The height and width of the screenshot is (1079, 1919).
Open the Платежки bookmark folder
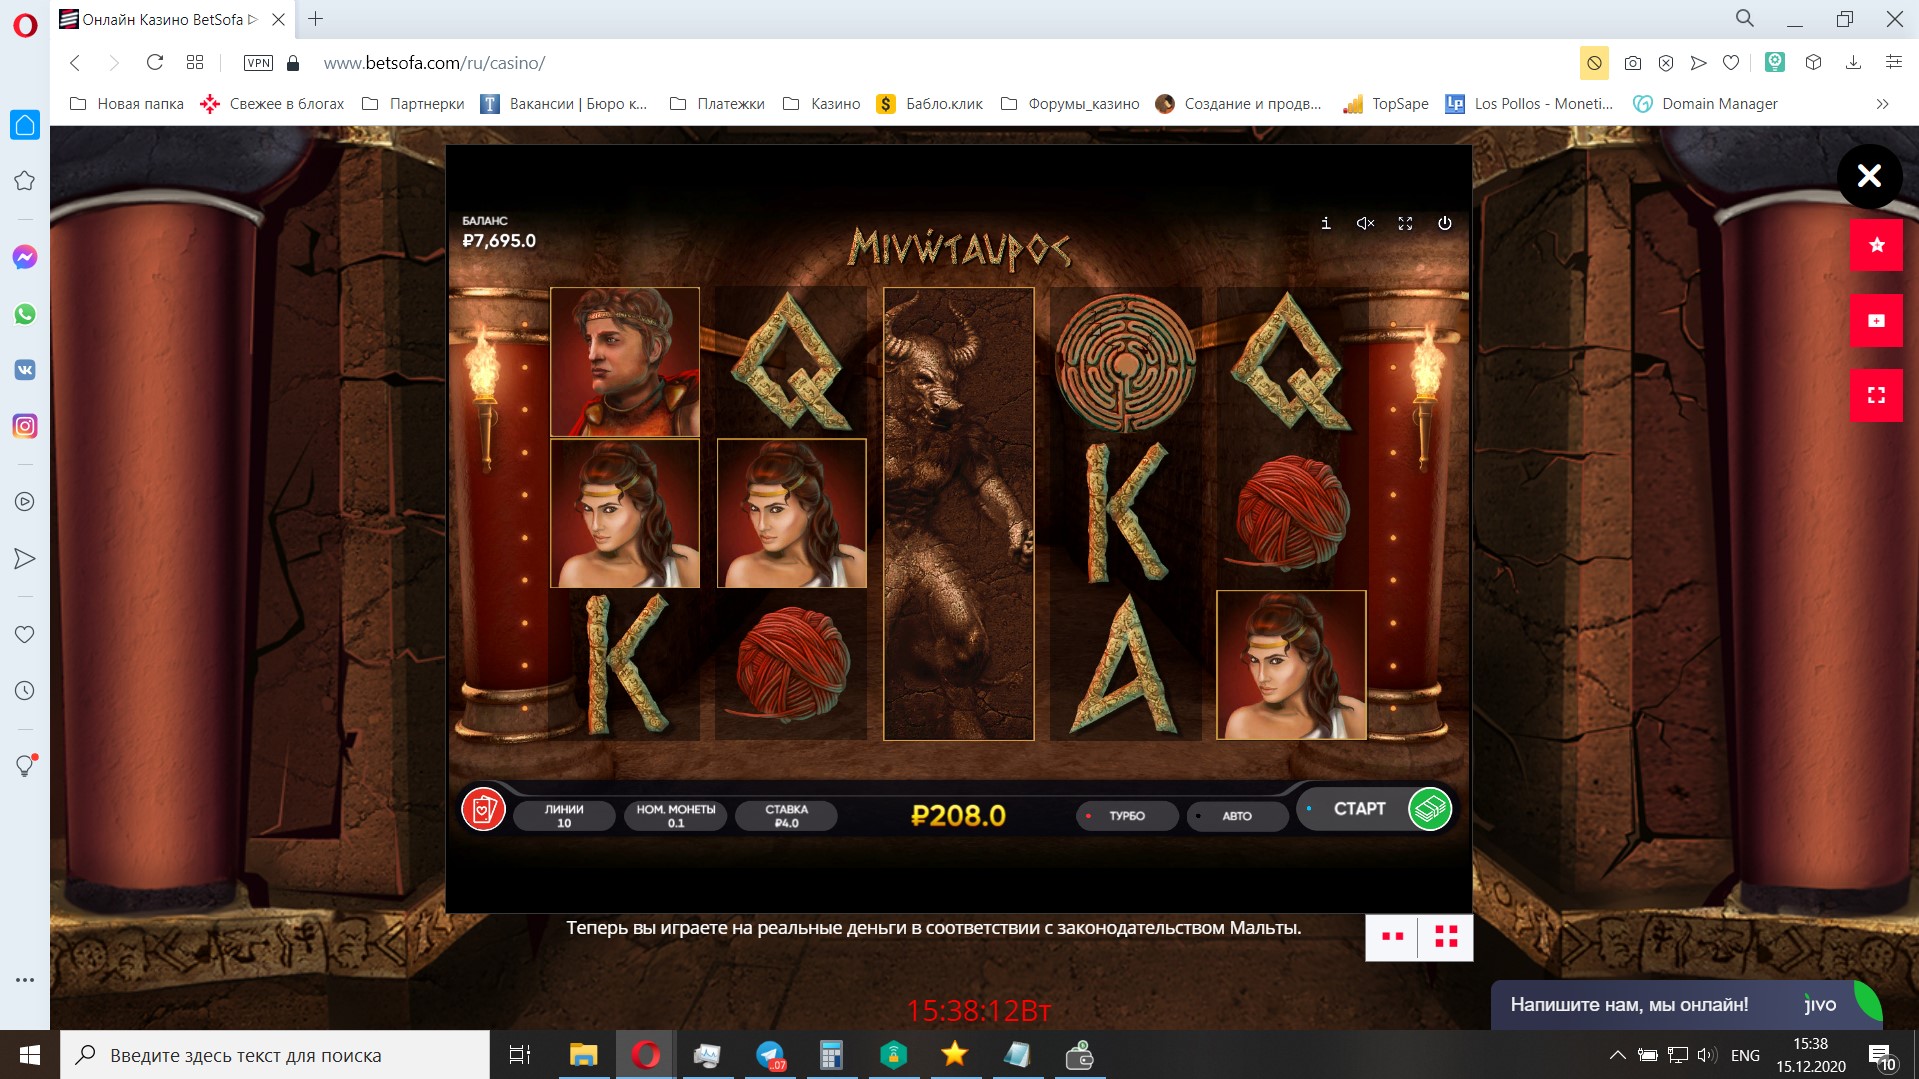(717, 103)
